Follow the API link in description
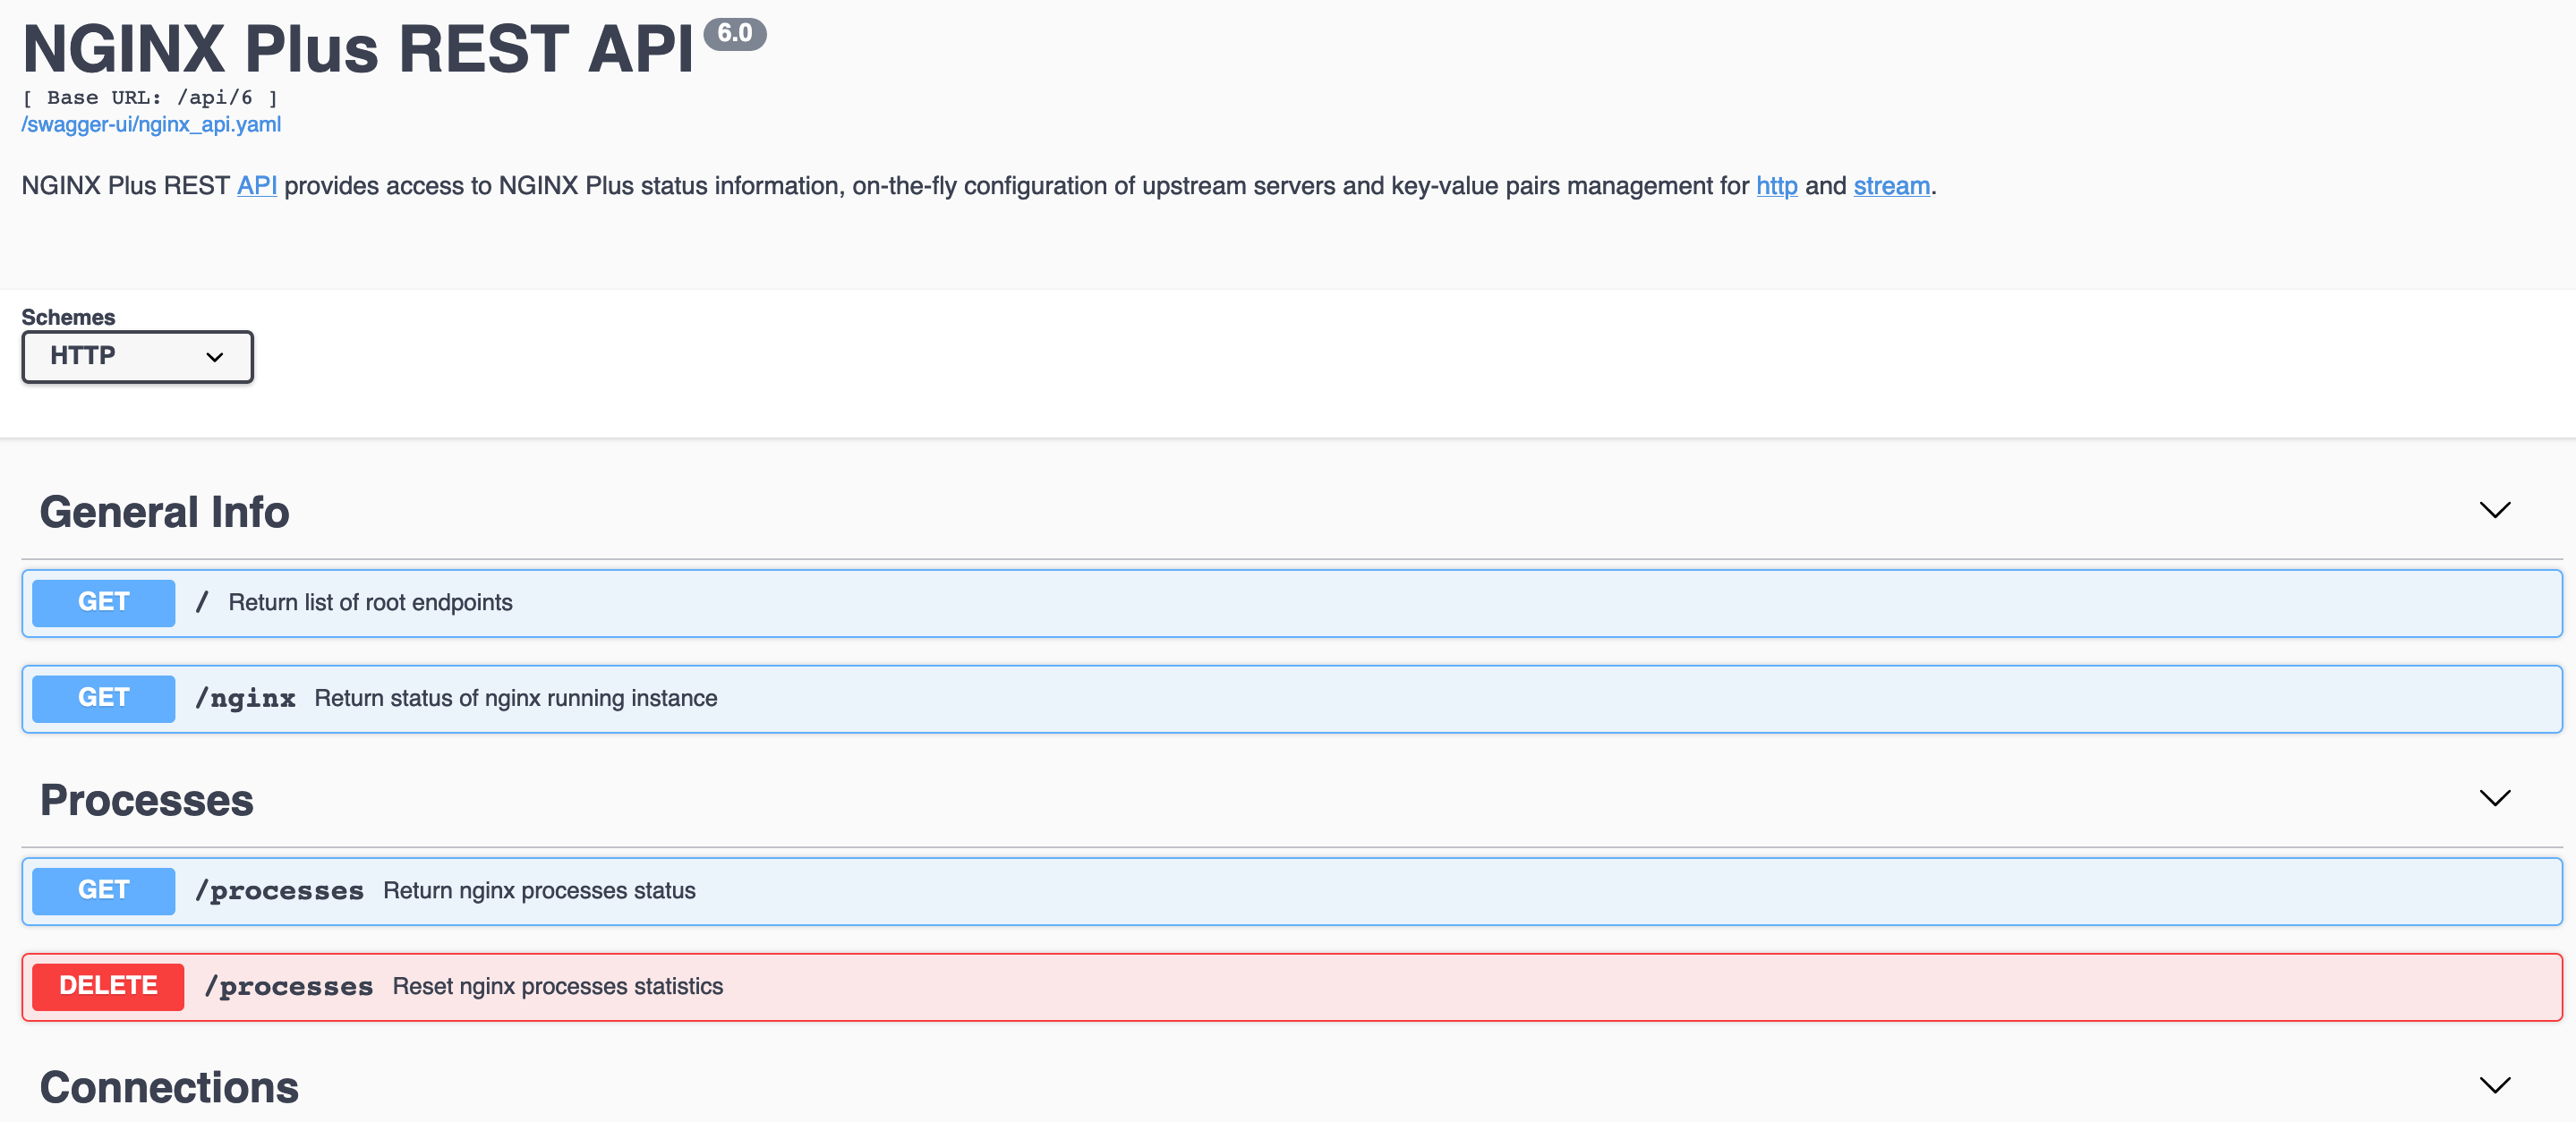 (257, 186)
